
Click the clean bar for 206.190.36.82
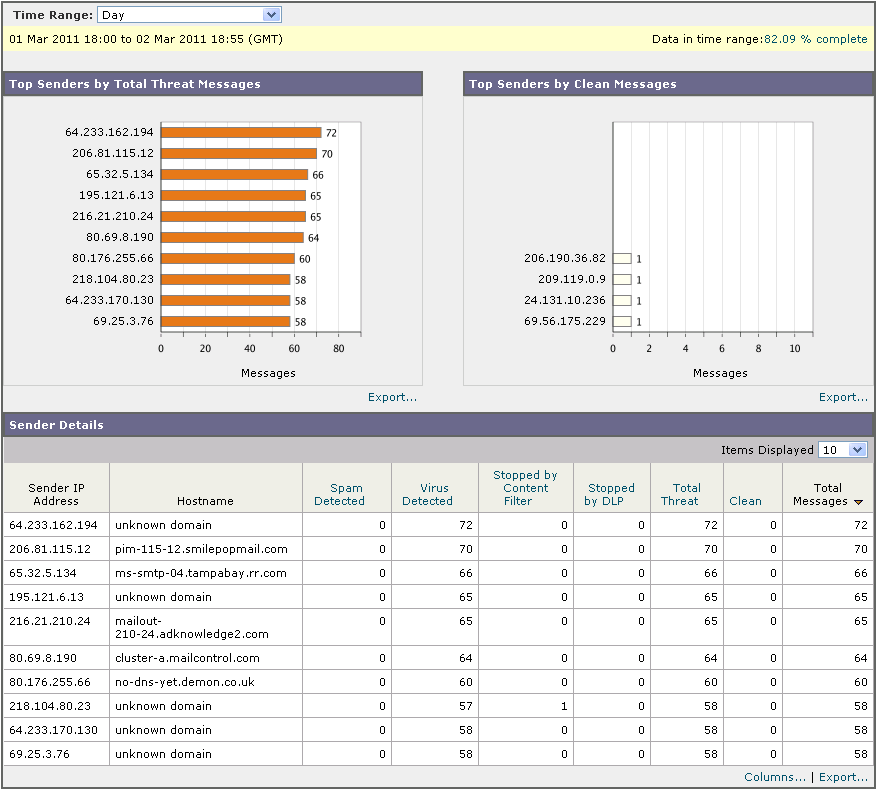tap(622, 259)
